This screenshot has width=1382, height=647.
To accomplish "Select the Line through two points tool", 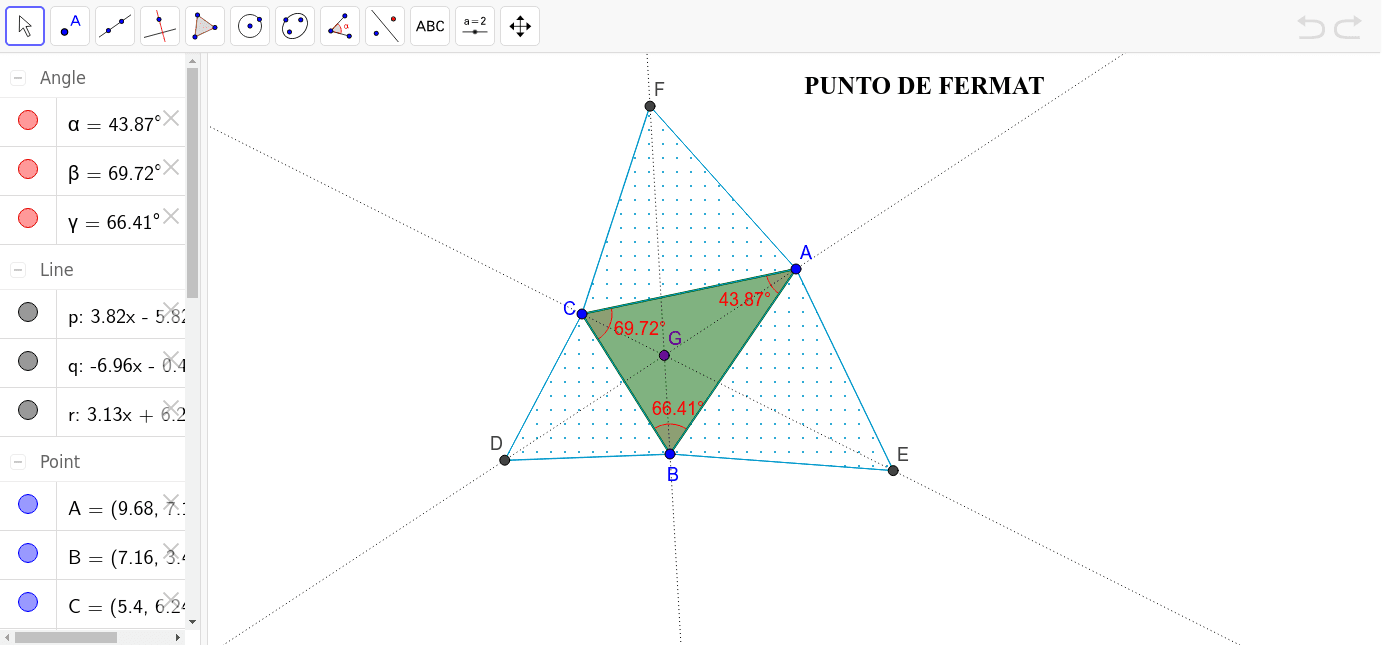I will coord(115,26).
